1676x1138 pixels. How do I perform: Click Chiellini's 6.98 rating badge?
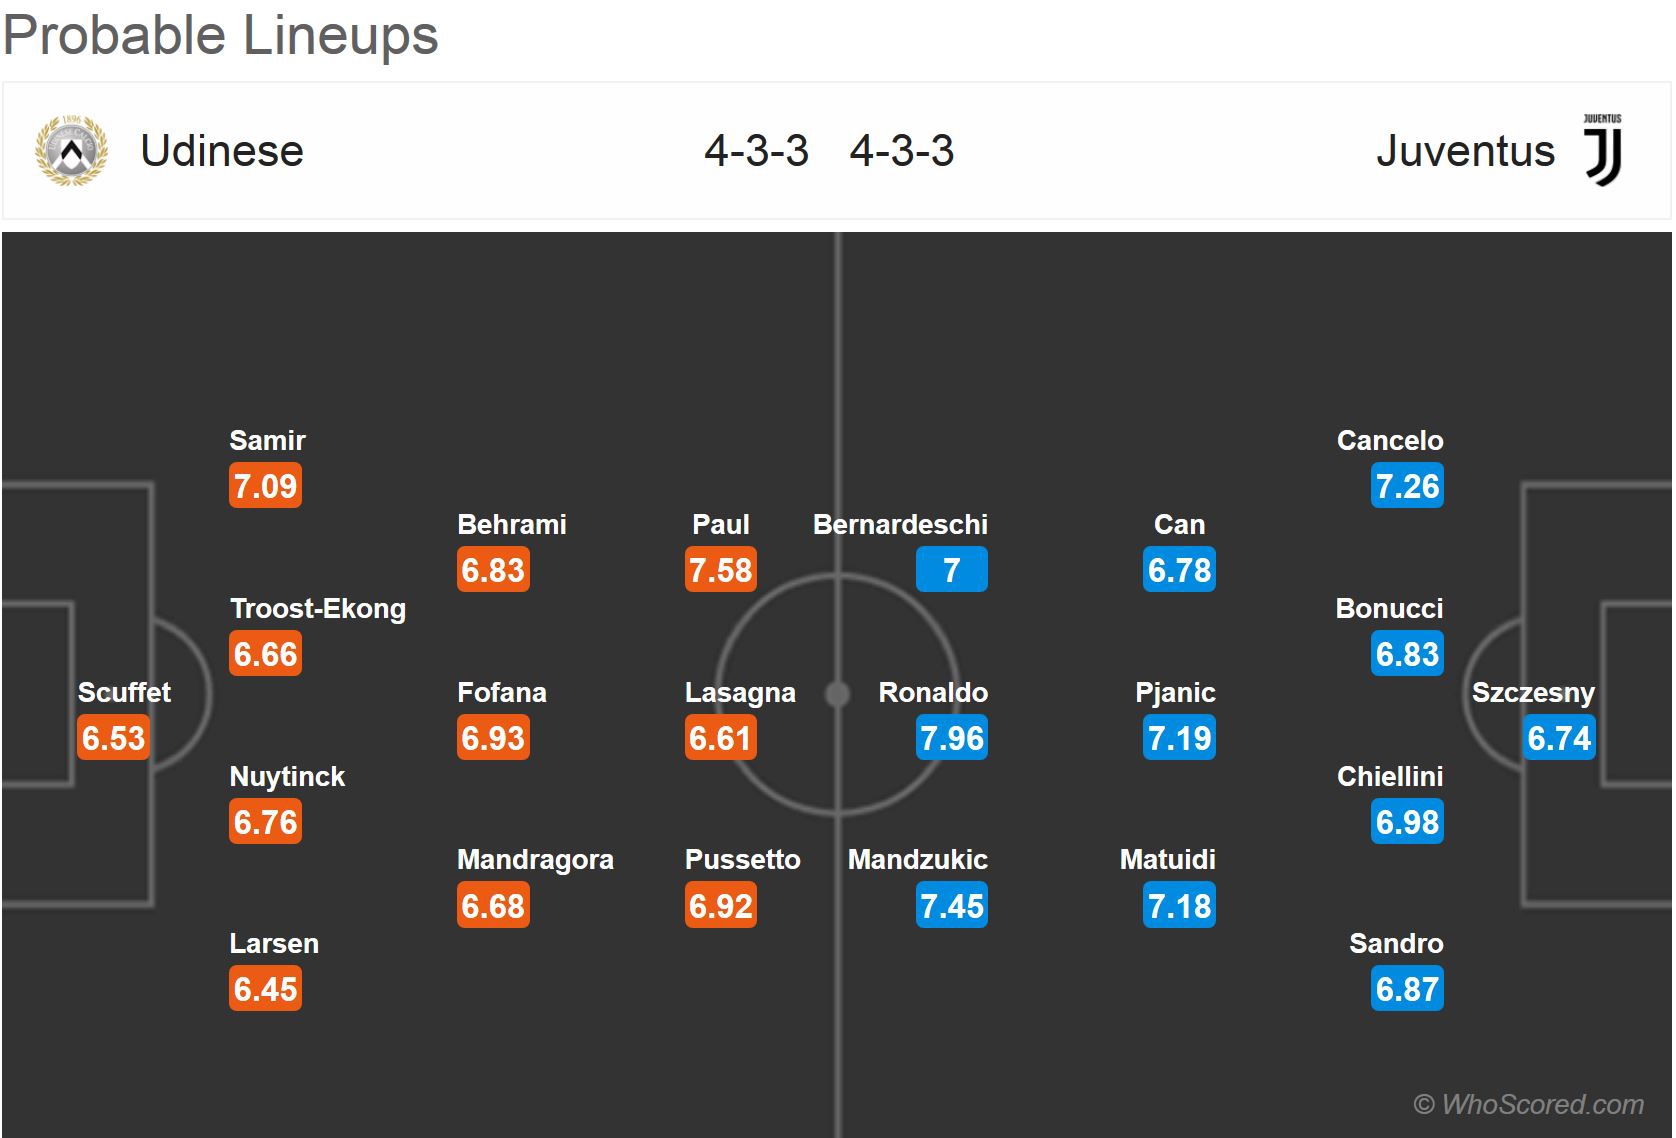[1407, 822]
